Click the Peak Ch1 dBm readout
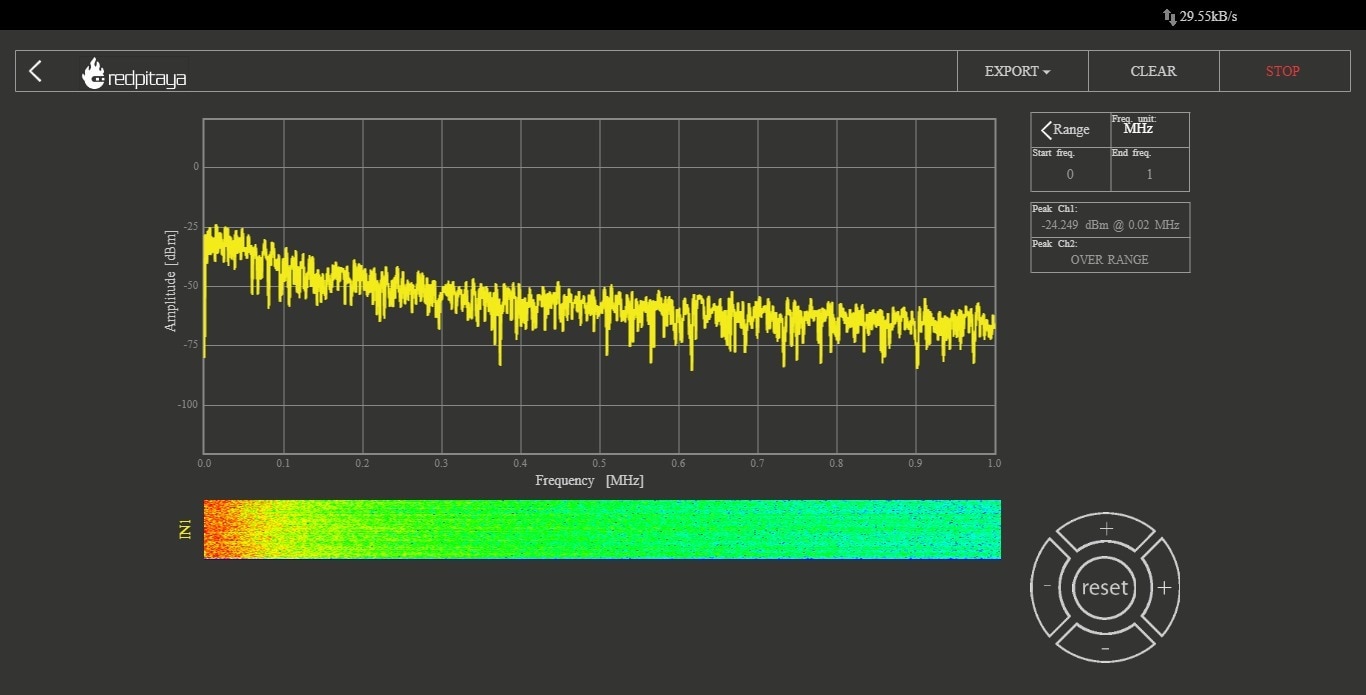Screen dimensions: 1366x695 coord(1110,225)
